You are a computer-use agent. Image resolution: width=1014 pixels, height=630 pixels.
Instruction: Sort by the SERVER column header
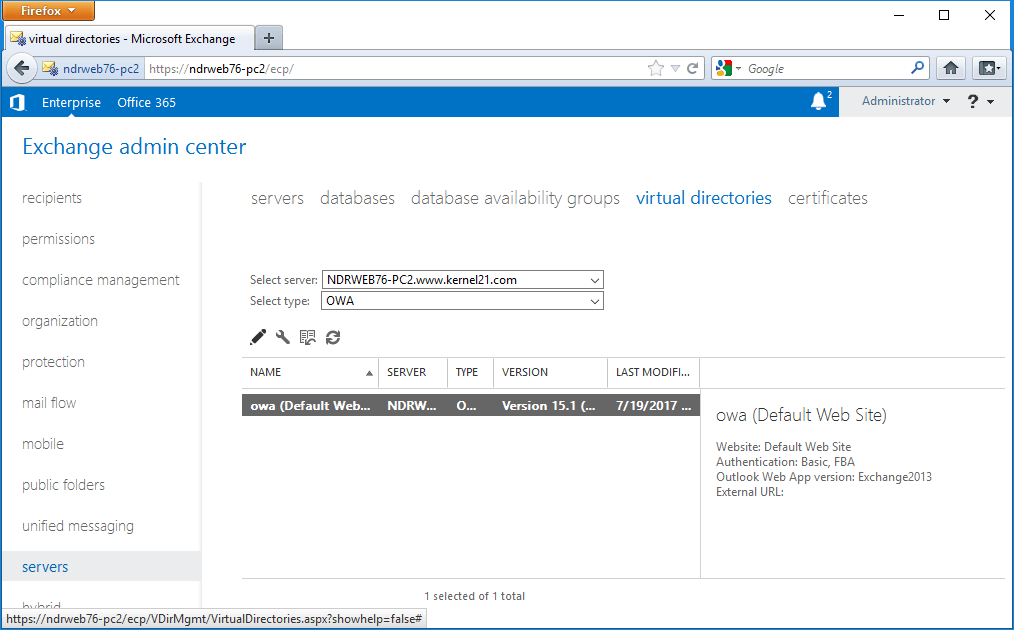(413, 373)
